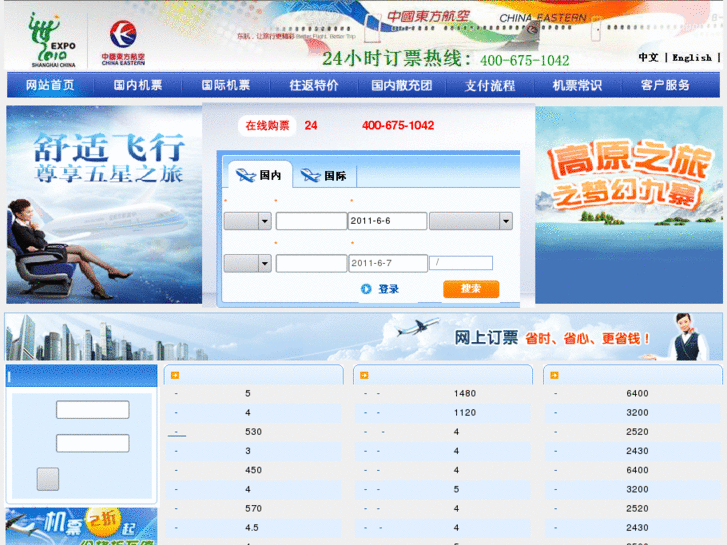The height and width of the screenshot is (545, 727).
Task: Click the 登录 link in search form
Action: [389, 289]
